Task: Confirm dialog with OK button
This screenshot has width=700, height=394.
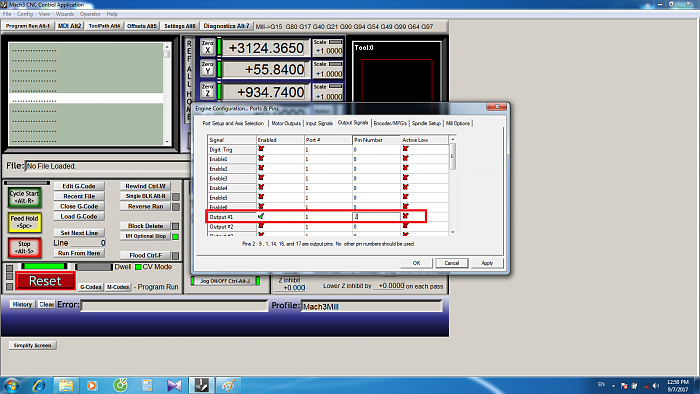Action: click(417, 263)
